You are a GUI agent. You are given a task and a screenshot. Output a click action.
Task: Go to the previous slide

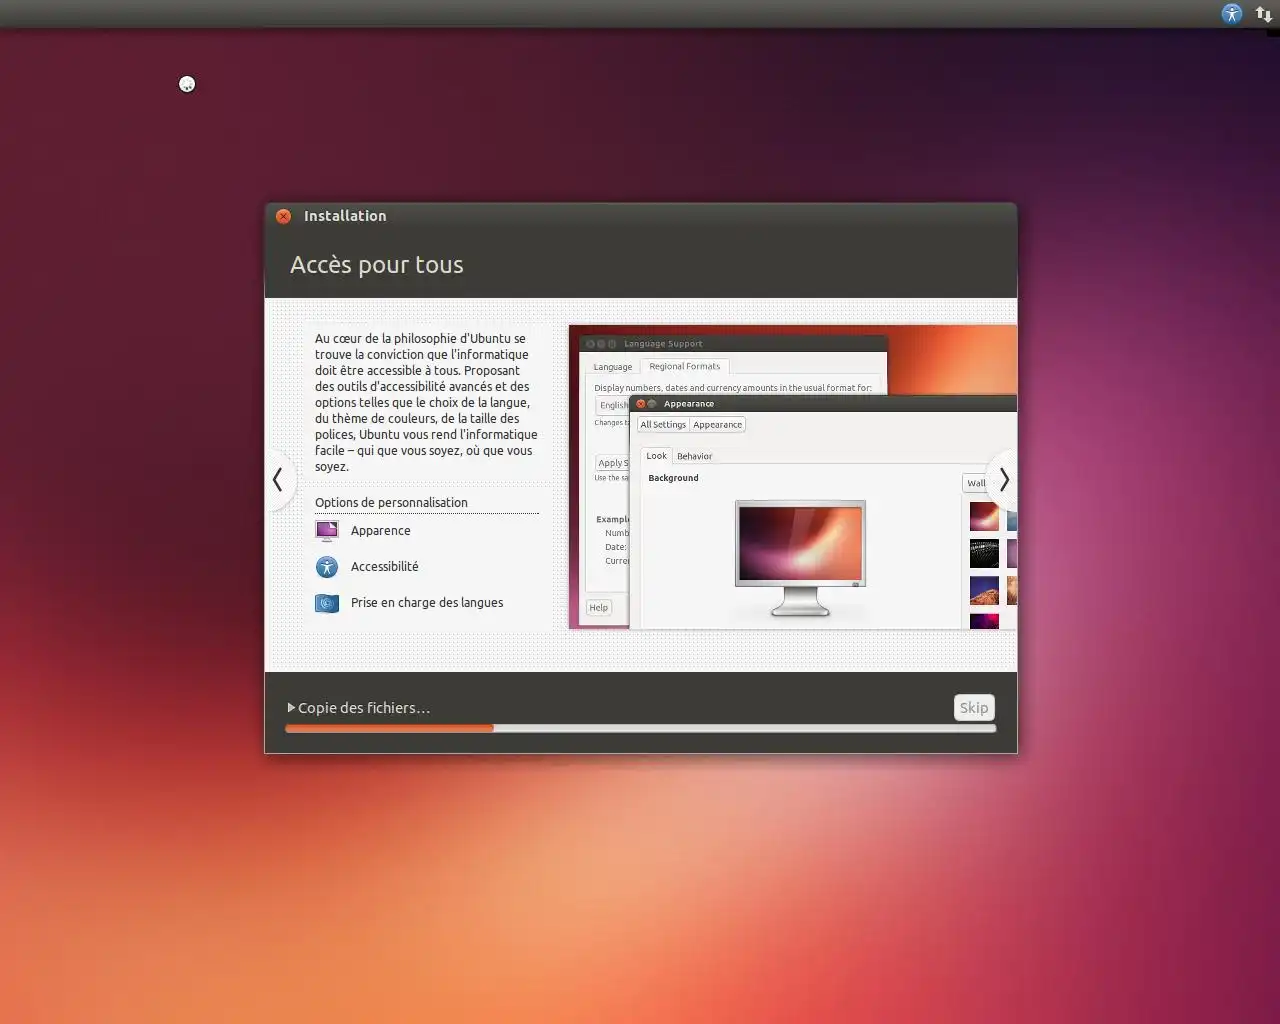278,480
